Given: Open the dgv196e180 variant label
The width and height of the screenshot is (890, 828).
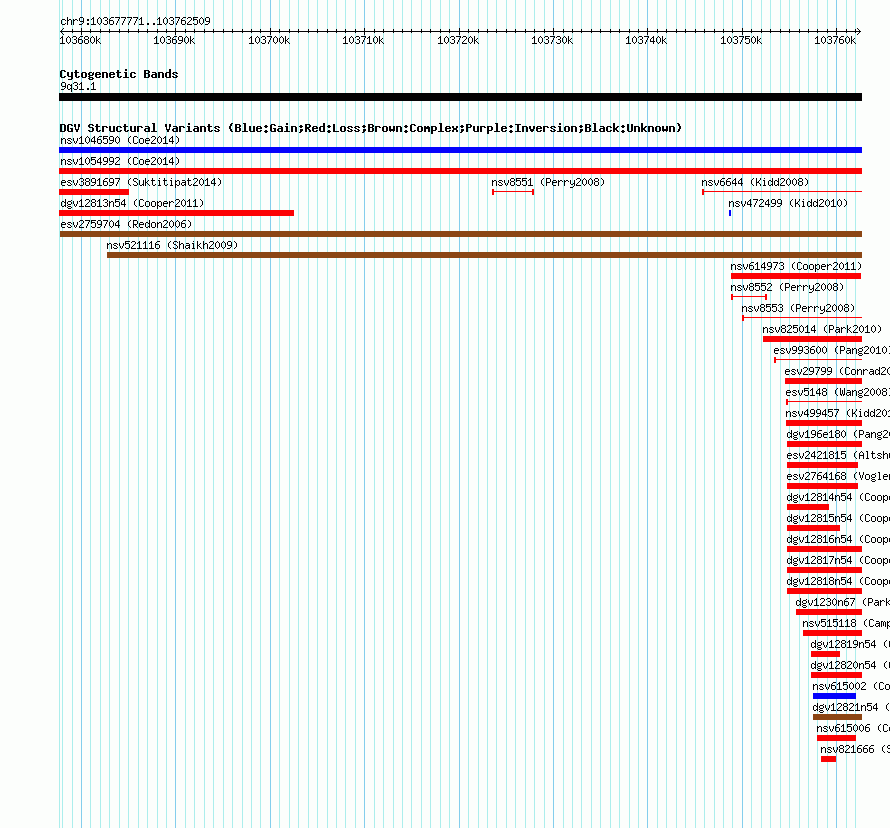Looking at the screenshot, I should click(x=838, y=434).
